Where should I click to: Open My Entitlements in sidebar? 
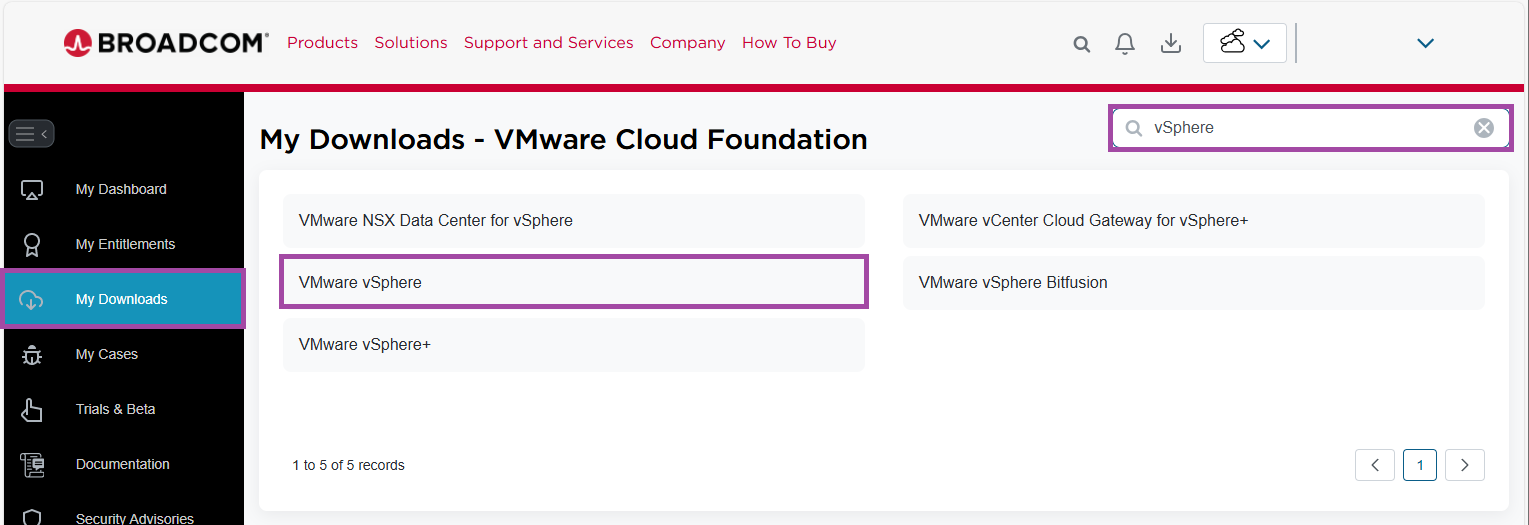coord(125,244)
